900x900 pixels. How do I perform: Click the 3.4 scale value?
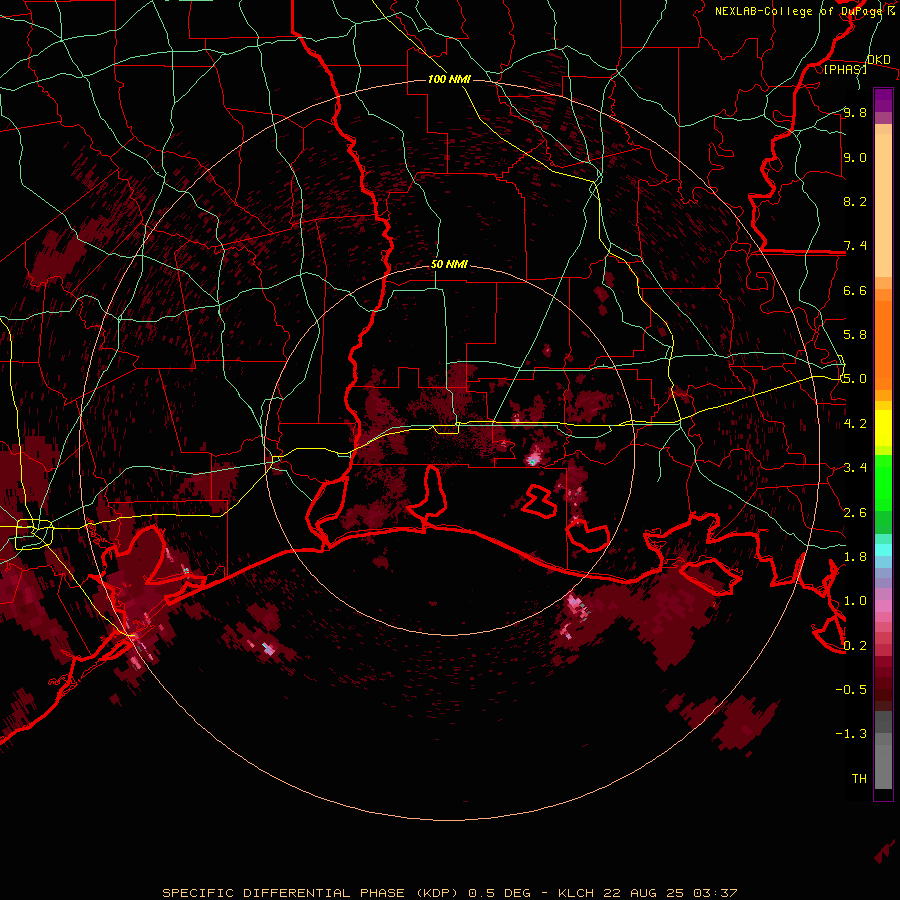tap(855, 468)
